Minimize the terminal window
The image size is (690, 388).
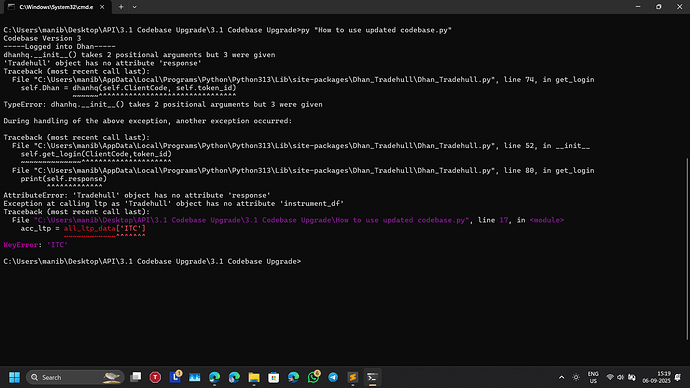click(x=638, y=7)
